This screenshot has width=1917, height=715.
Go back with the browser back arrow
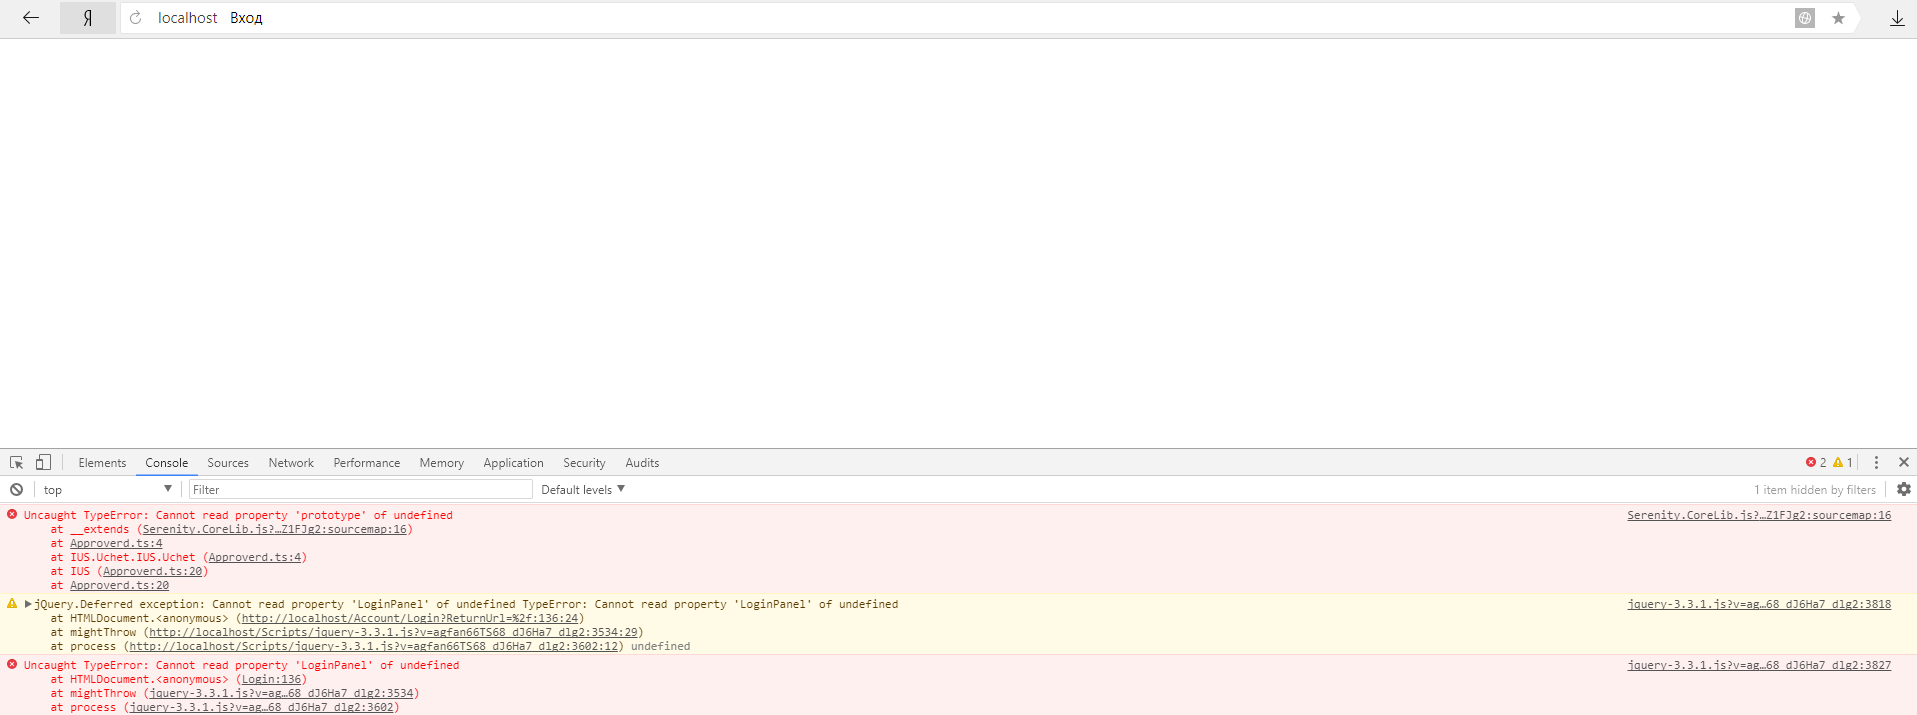pyautogui.click(x=31, y=18)
